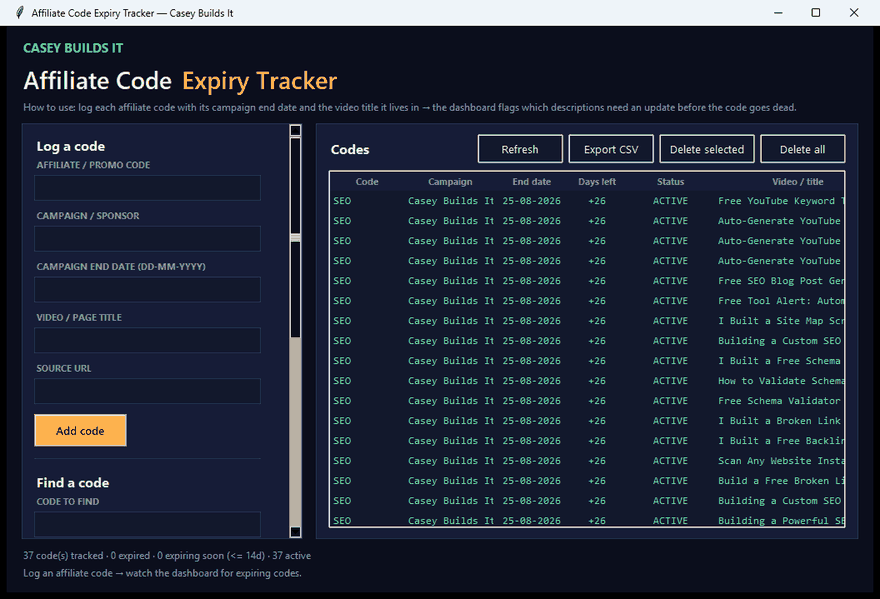This screenshot has height=599, width=880.
Task: Focus the Campaign / Sponsor field
Action: 148,239
